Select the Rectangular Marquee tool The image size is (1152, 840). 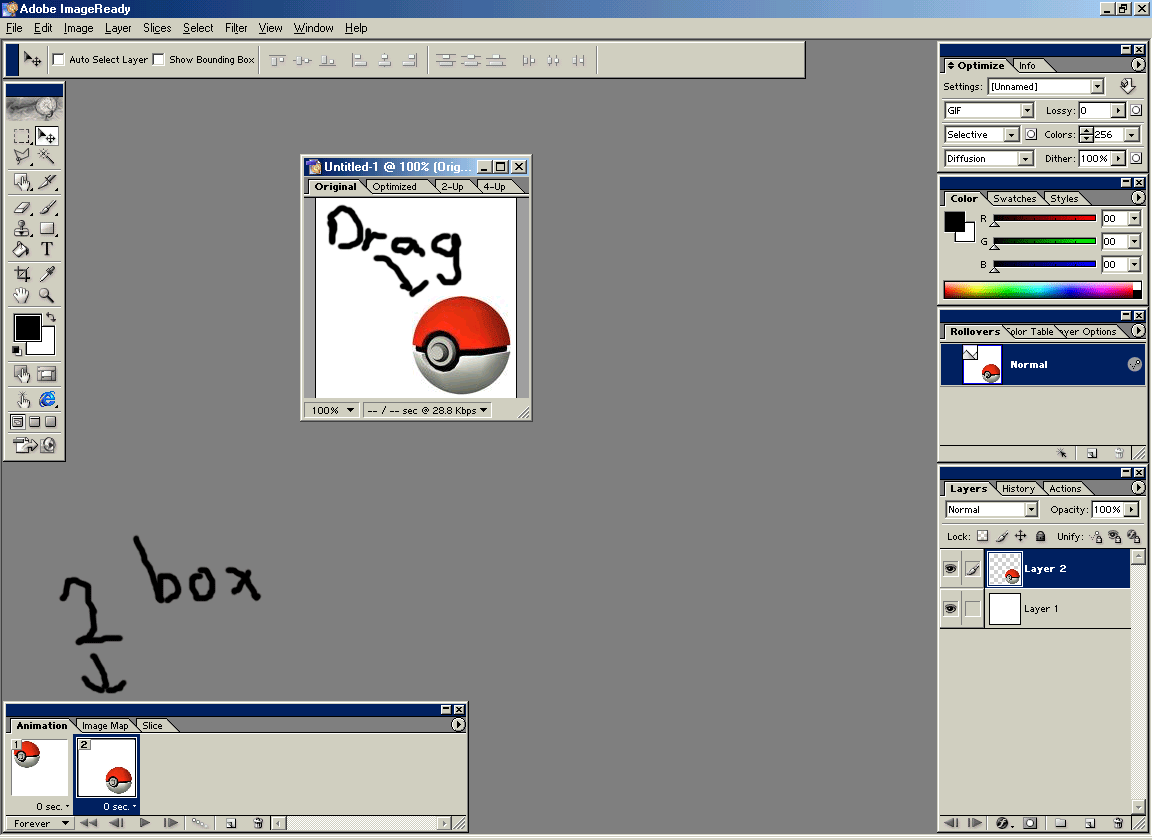(x=22, y=136)
